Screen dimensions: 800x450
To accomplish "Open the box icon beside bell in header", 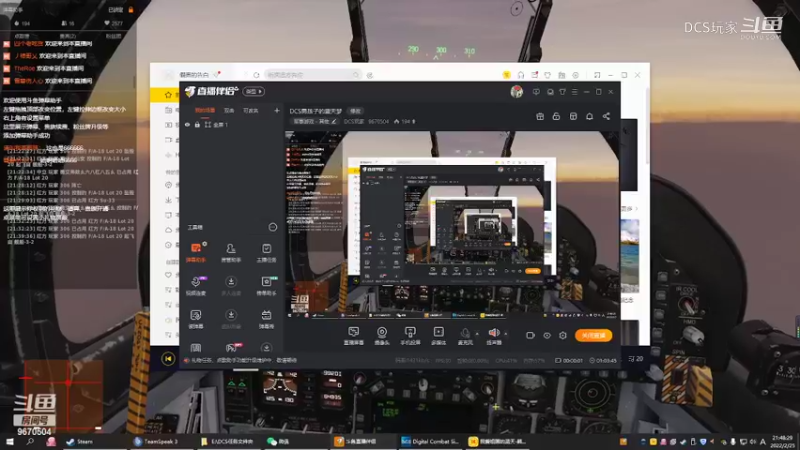I will [573, 116].
